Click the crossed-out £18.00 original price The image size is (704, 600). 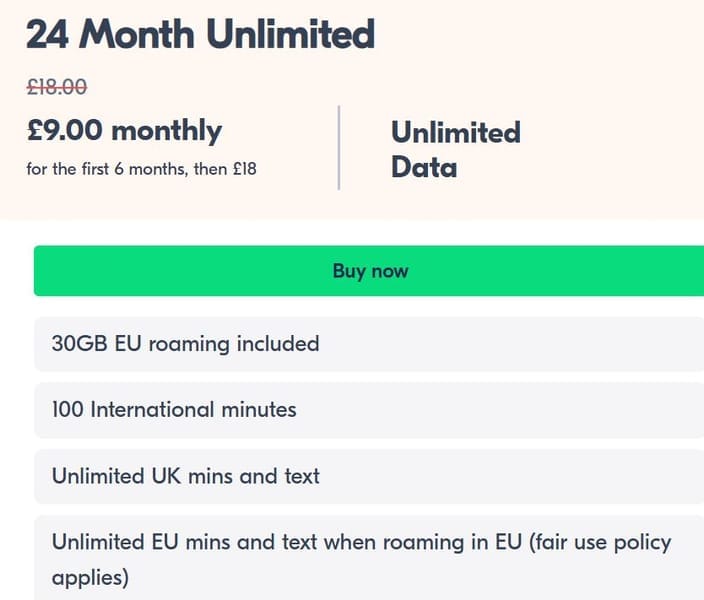tap(57, 87)
